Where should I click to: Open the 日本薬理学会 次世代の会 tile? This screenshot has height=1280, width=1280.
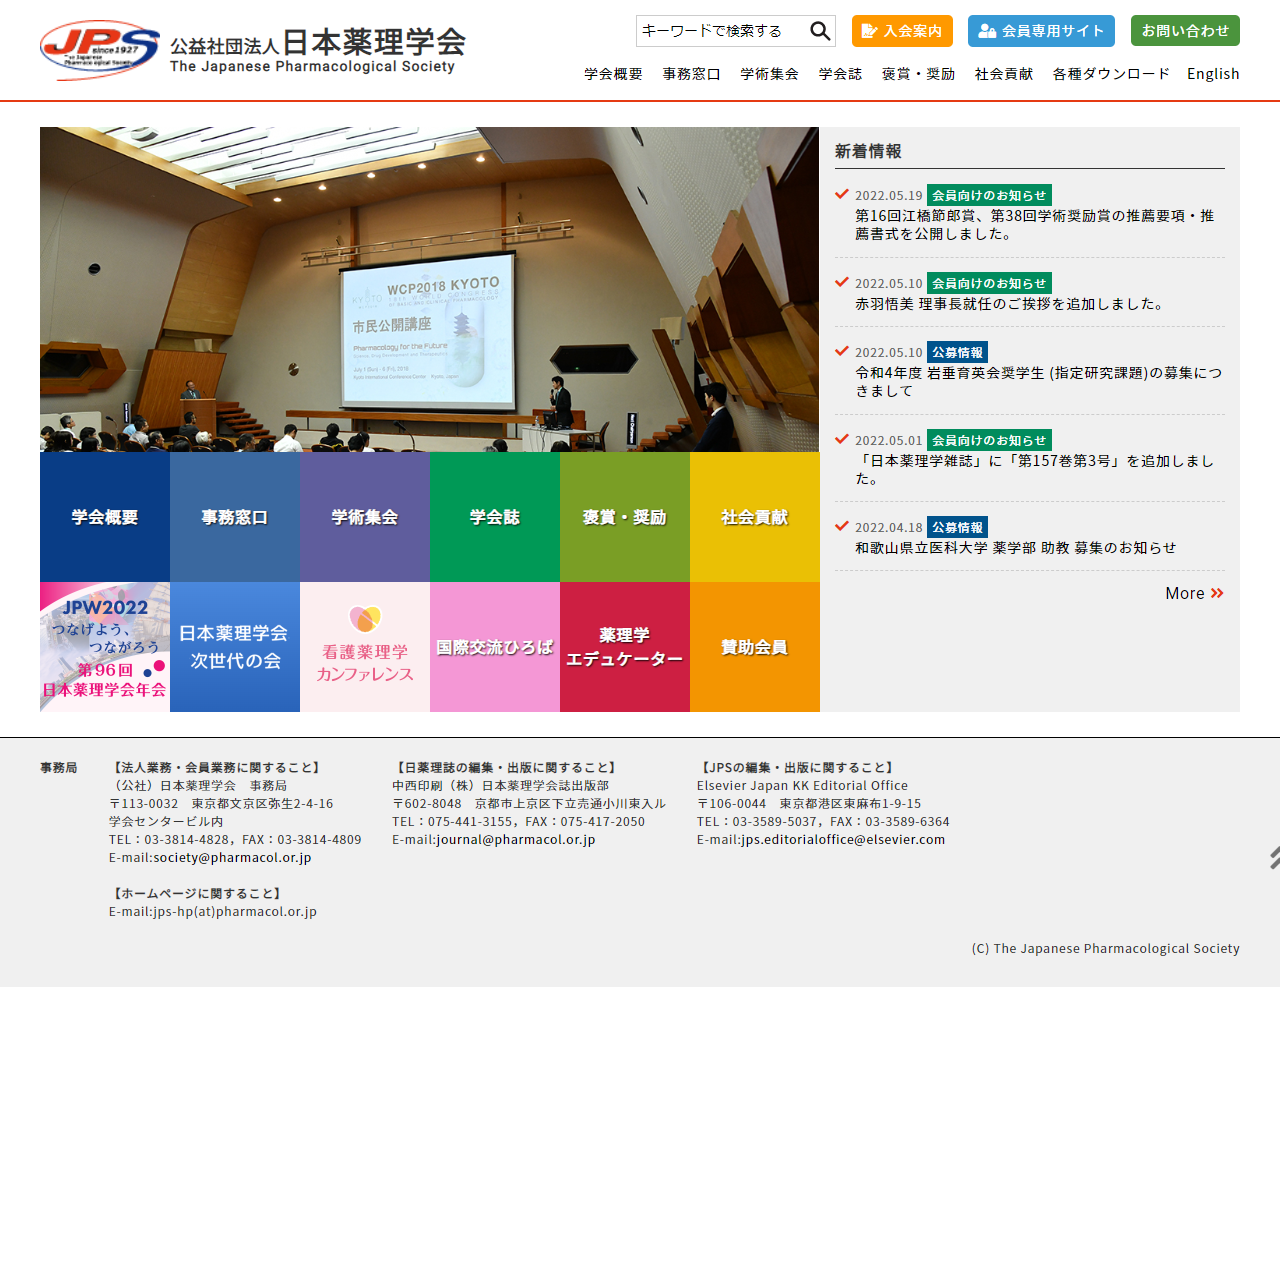tap(235, 647)
